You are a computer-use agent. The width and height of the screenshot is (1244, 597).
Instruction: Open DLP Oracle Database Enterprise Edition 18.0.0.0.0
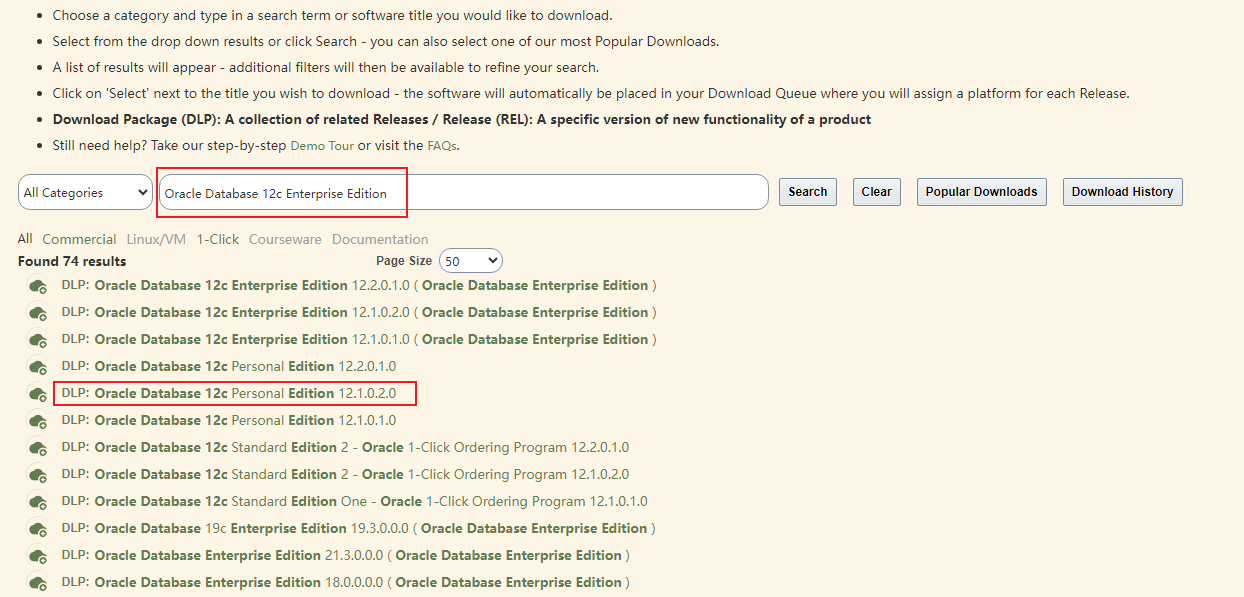(345, 583)
